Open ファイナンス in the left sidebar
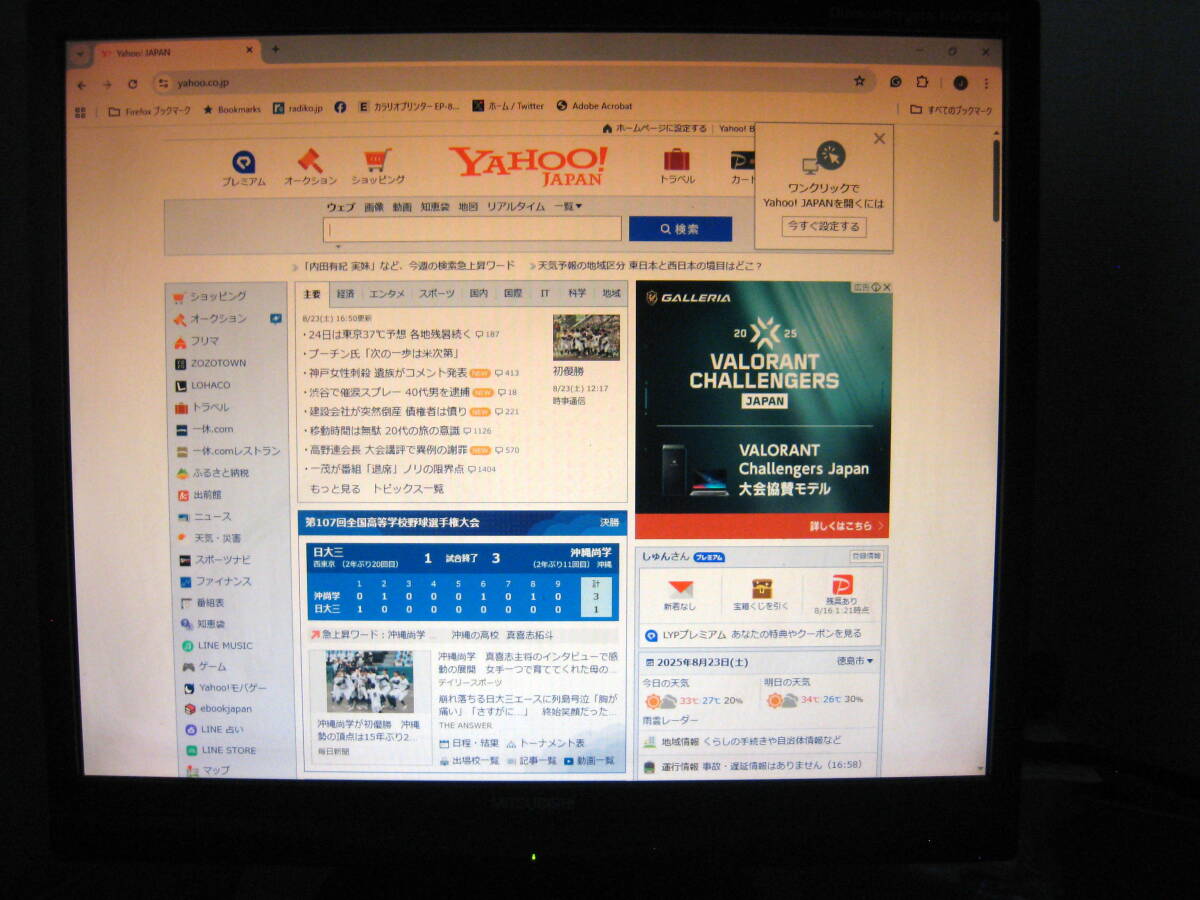Viewport: 1200px width, 900px height. tap(216, 581)
